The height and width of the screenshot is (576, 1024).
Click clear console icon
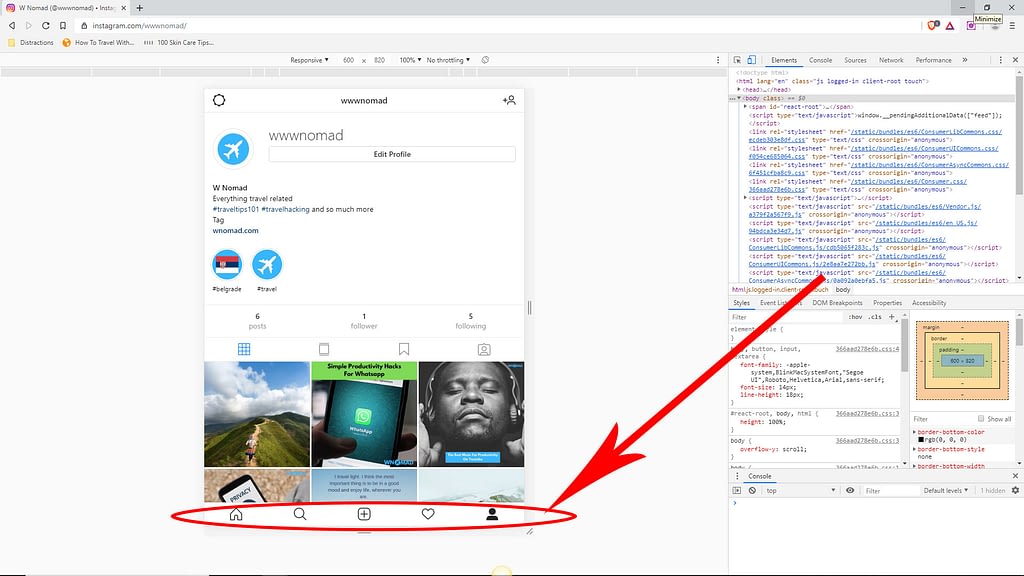(x=752, y=490)
